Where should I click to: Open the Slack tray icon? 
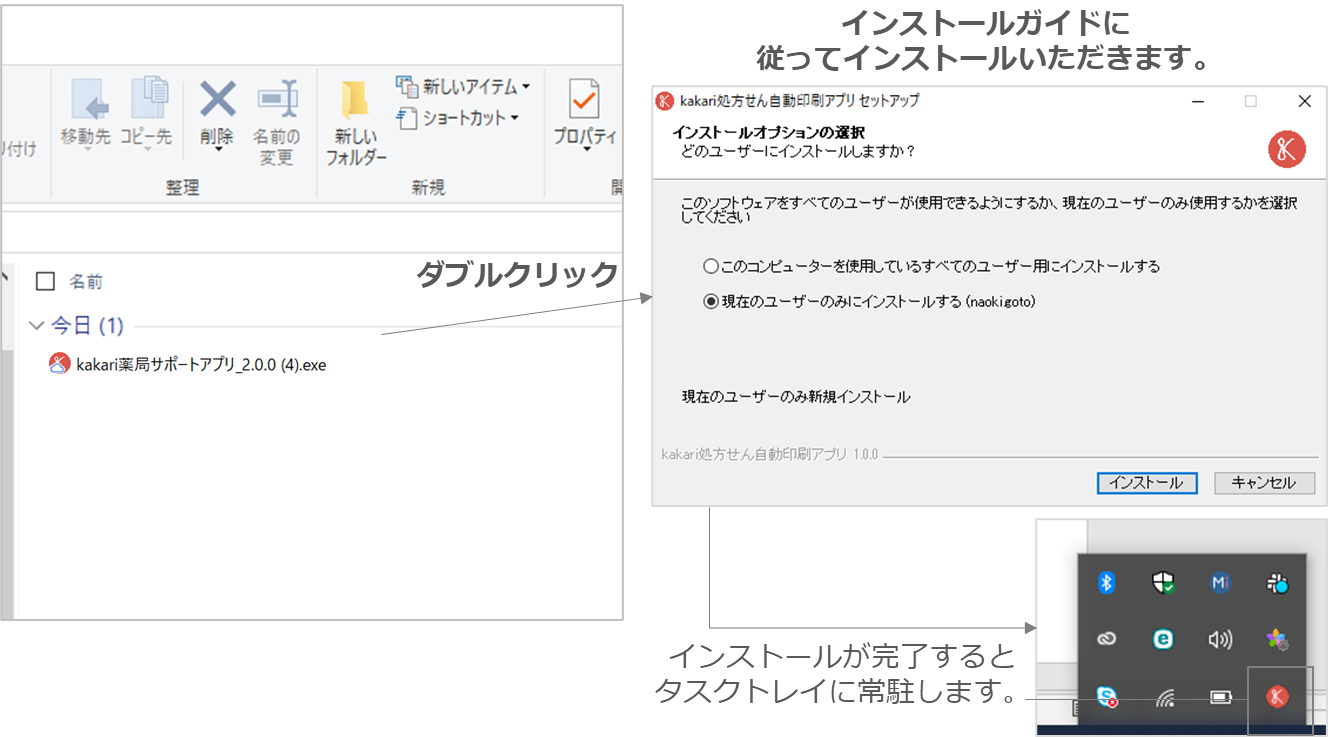[1277, 583]
